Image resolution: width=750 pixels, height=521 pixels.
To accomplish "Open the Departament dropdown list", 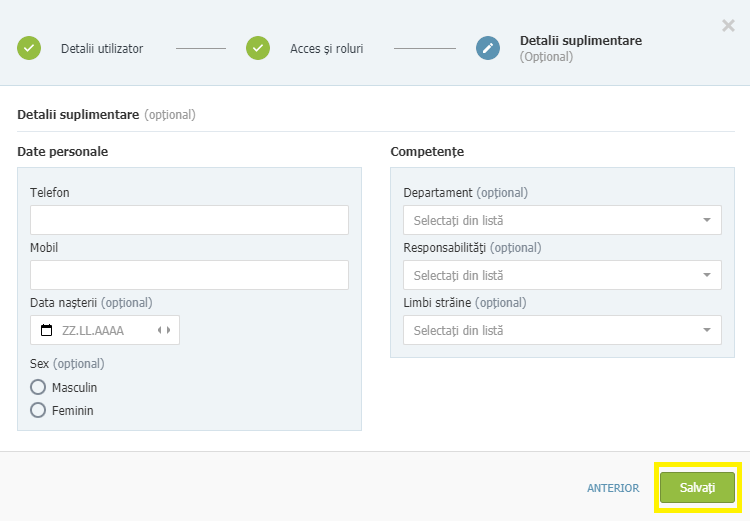I will [562, 220].
